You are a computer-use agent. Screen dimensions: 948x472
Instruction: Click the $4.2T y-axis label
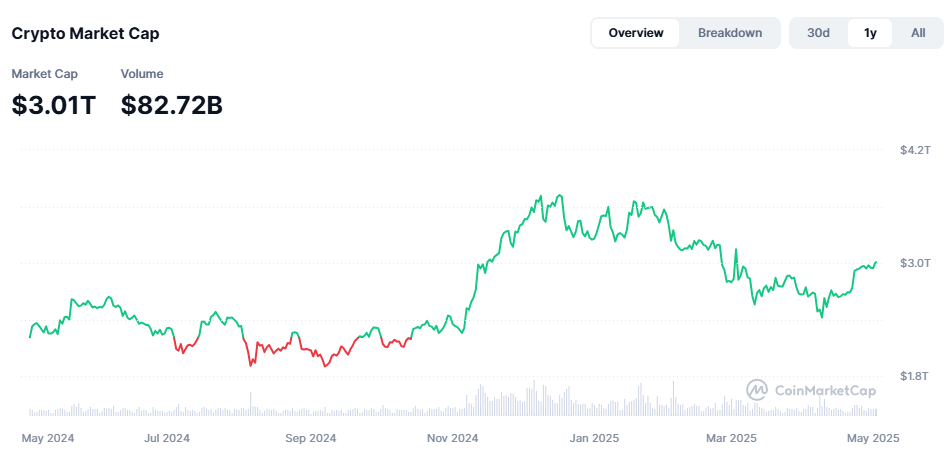916,150
